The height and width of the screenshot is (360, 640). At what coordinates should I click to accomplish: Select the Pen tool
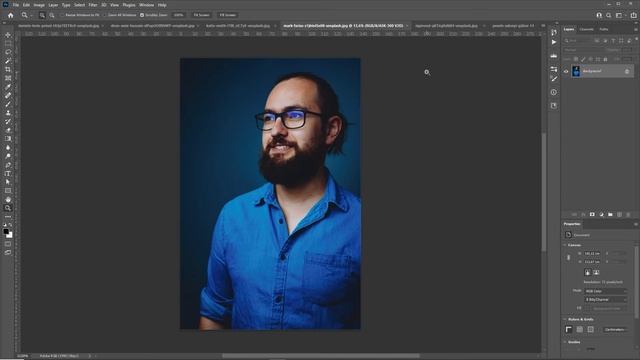click(8, 165)
